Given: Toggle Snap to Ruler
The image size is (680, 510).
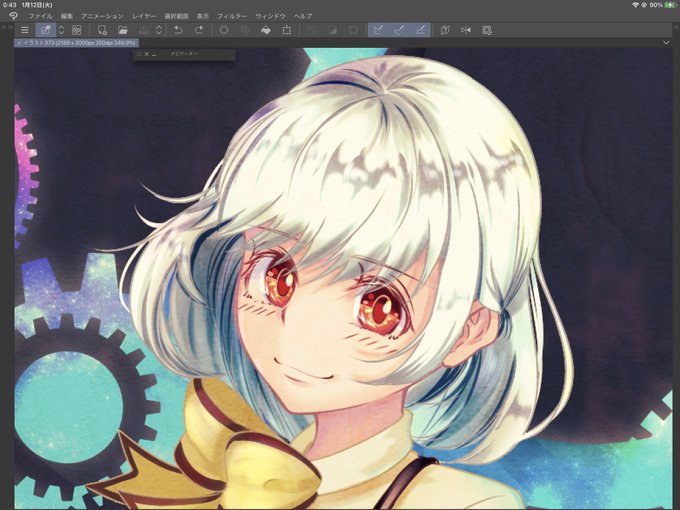Looking at the screenshot, I should coord(378,30).
